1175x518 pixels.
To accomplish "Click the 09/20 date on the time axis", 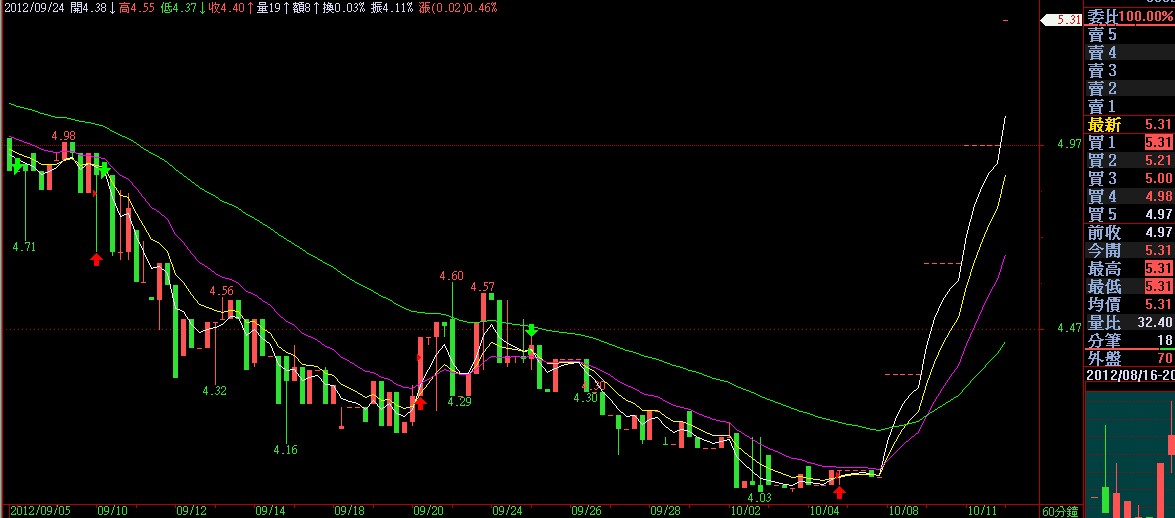I will [x=428, y=511].
